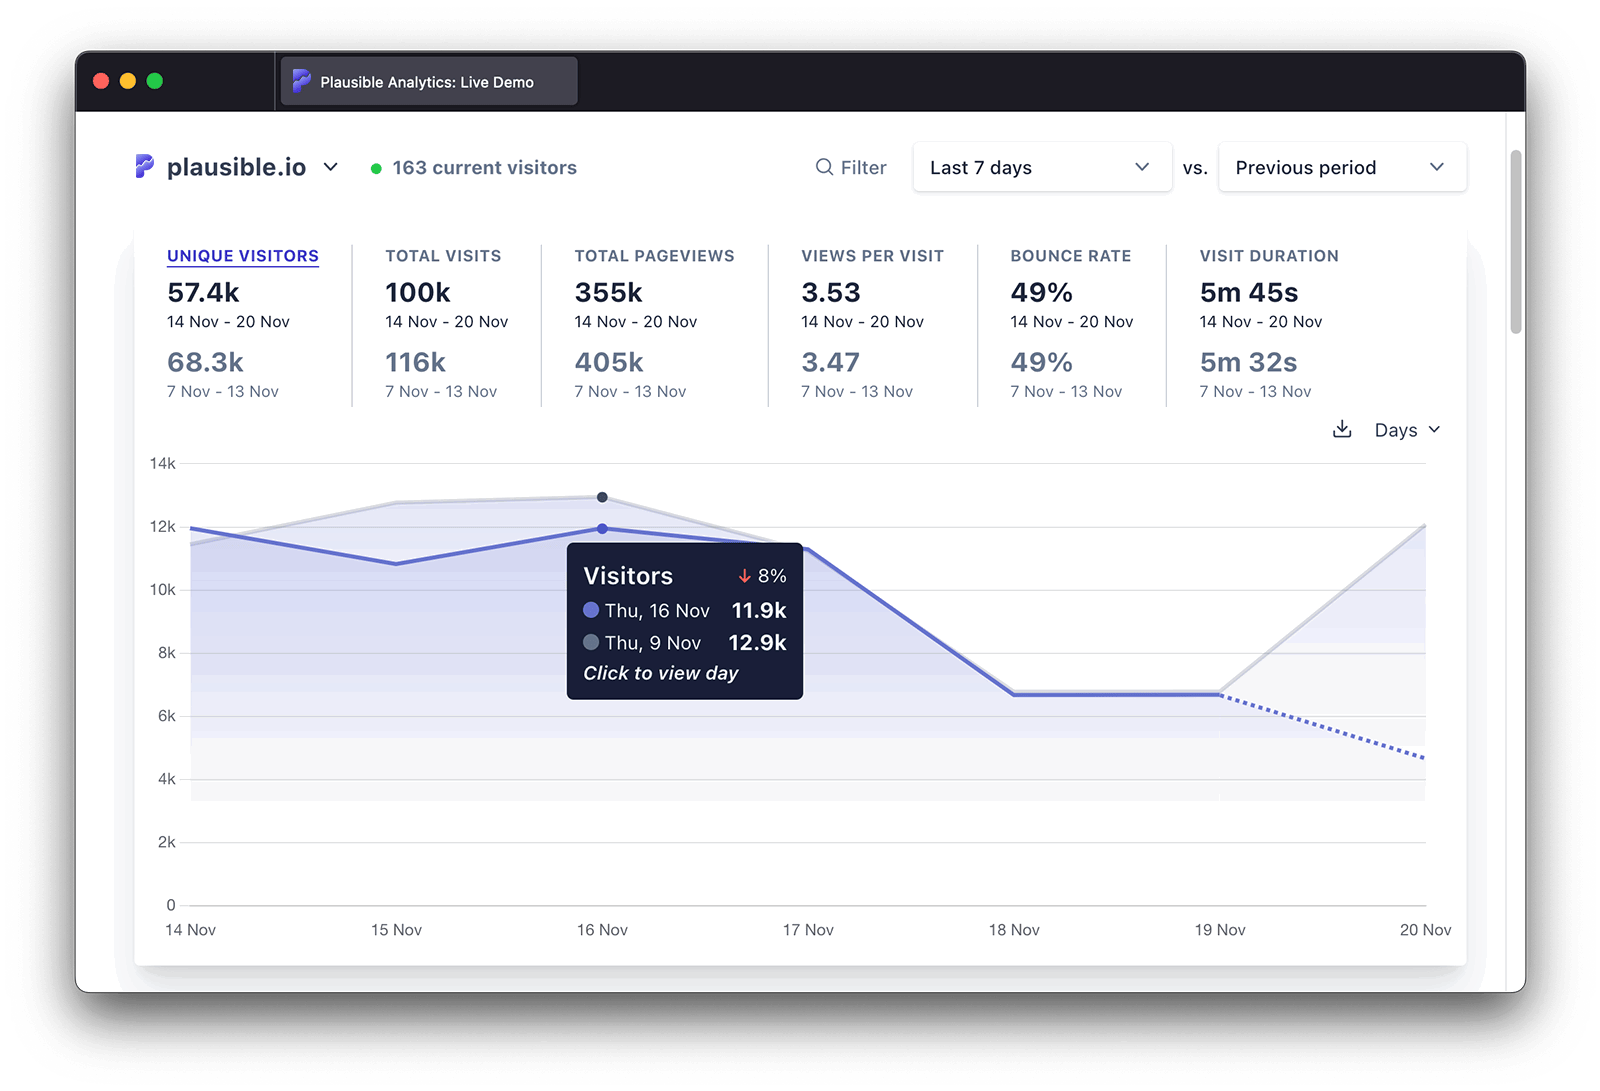
Task: Click the 16 Nov data point on the graph
Action: pyautogui.click(x=602, y=528)
